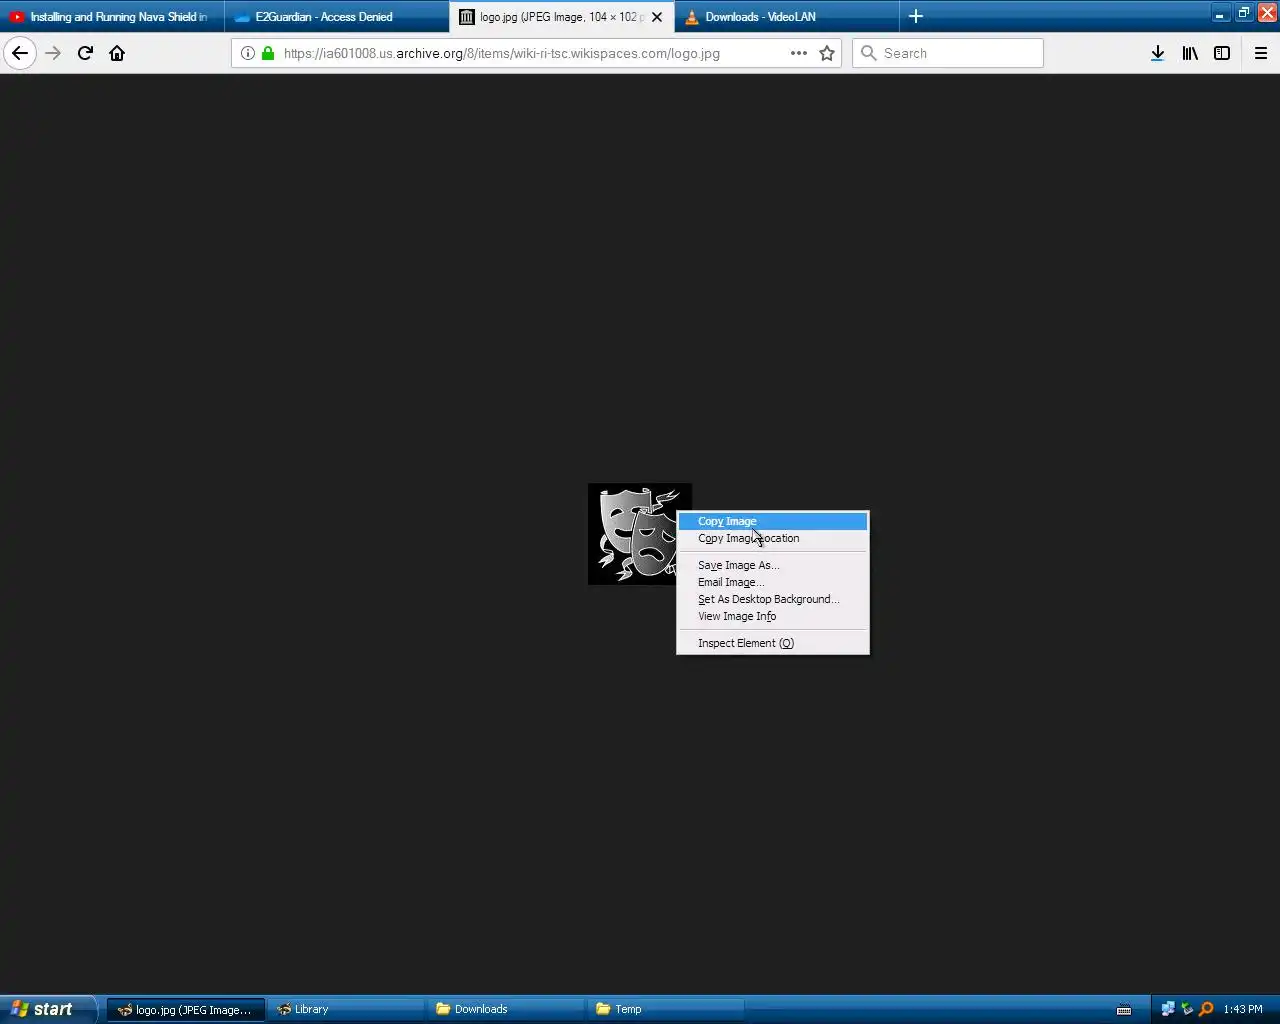
Task: Open the Firefox home page
Action: point(117,53)
